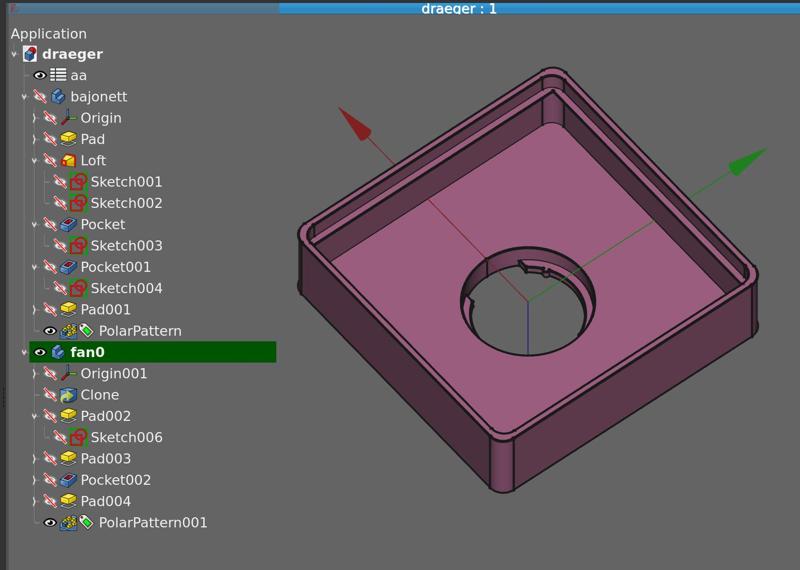The image size is (800, 570).
Task: Click the Pad001 feature icon
Action: (68, 309)
